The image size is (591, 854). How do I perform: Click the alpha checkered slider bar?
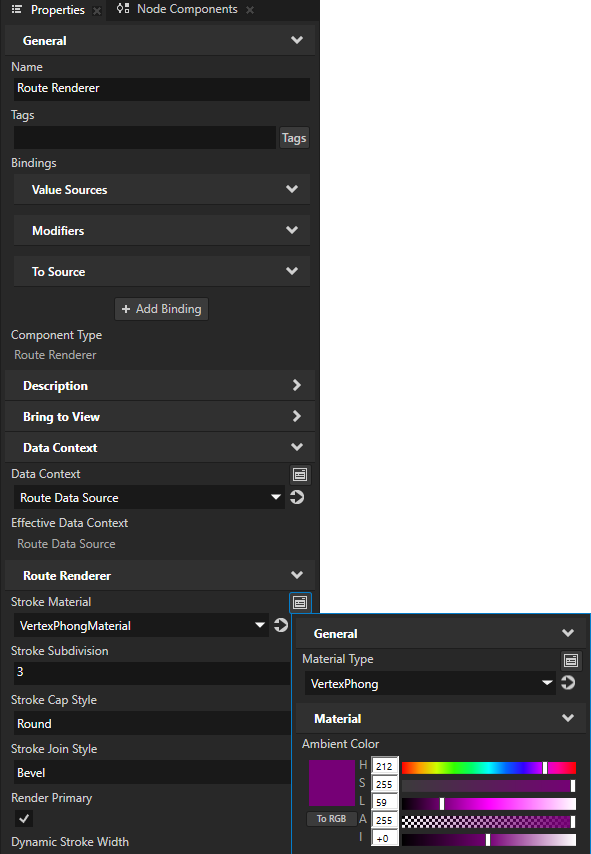pos(489,822)
